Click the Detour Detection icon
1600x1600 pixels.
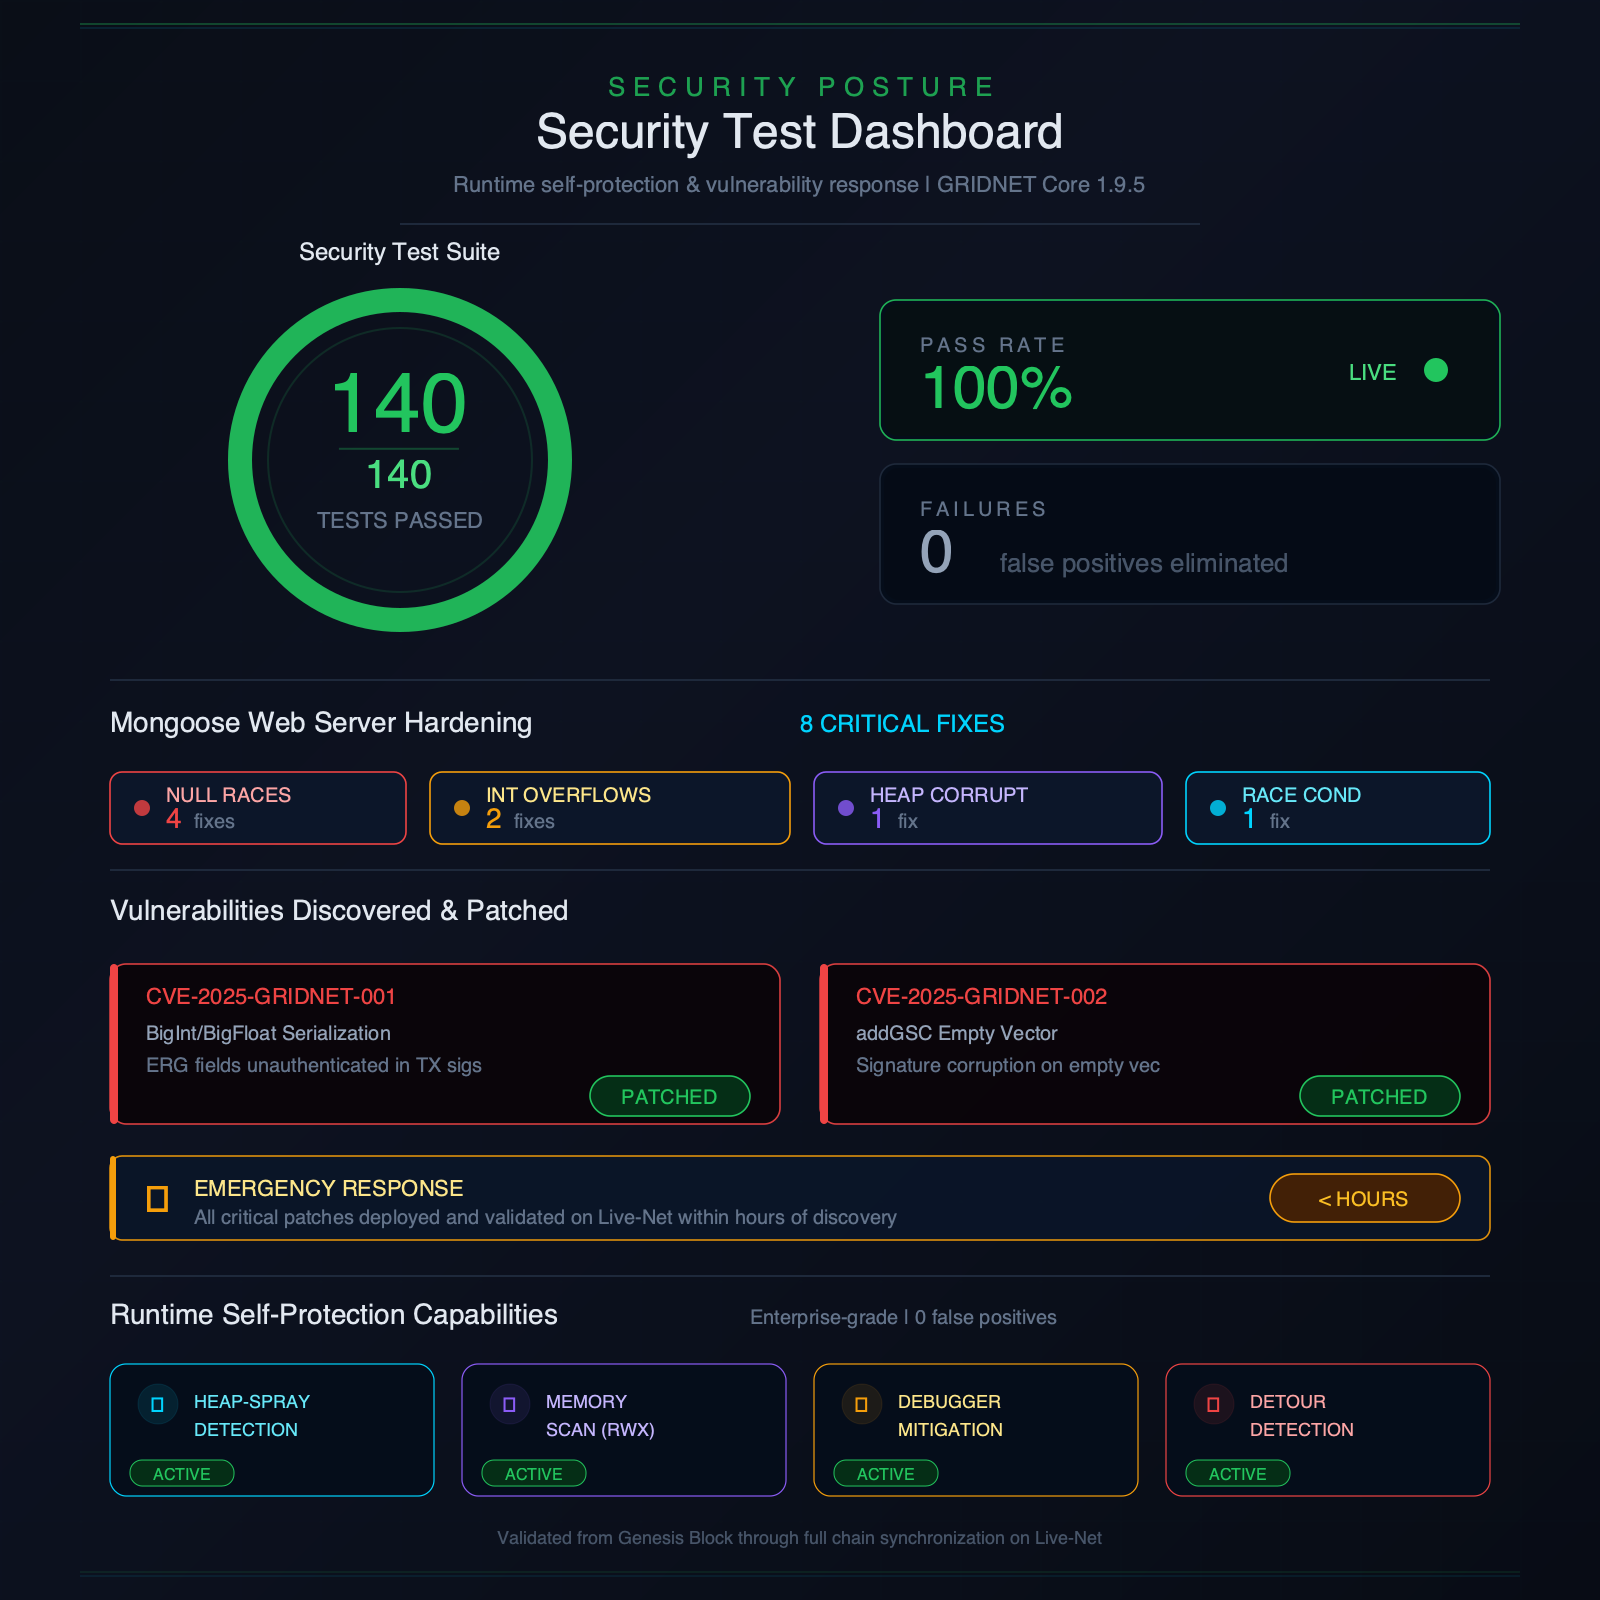pyautogui.click(x=1213, y=1404)
